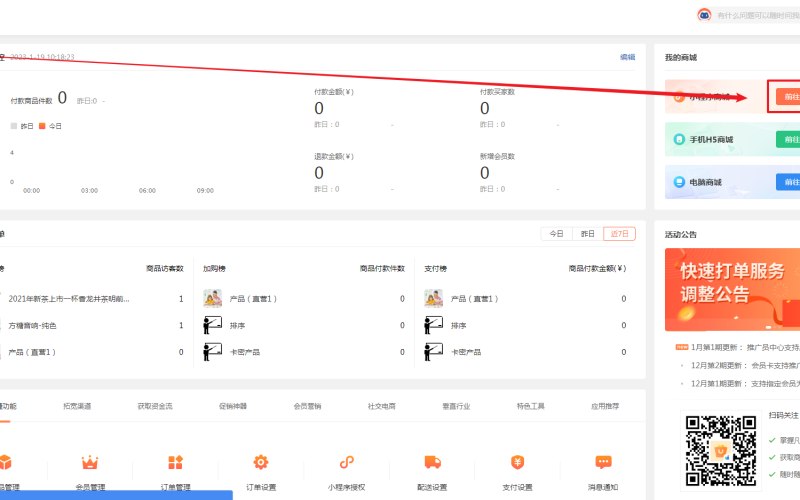Screen dimensions: 800x500
Task: Open the 促销神器 tab
Action: pyautogui.click(x=233, y=406)
